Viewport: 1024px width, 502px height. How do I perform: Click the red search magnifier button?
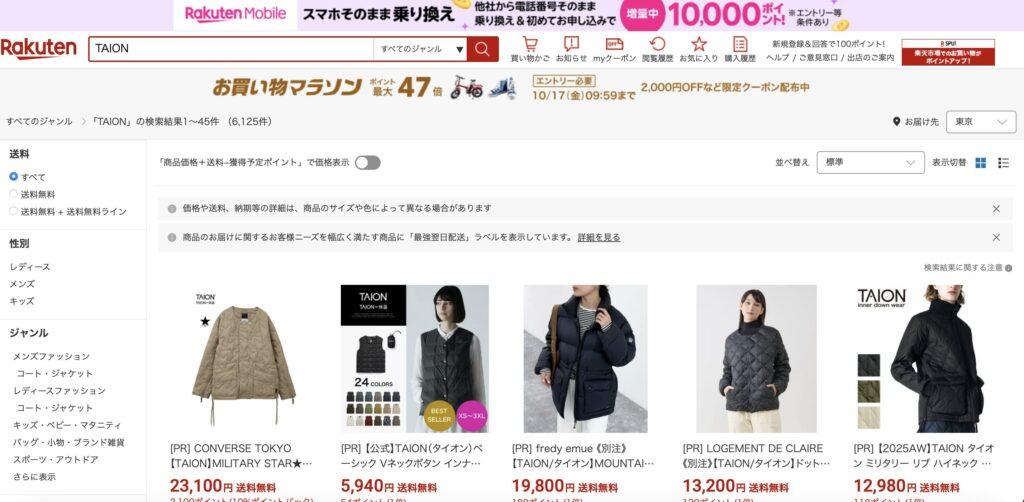point(483,49)
